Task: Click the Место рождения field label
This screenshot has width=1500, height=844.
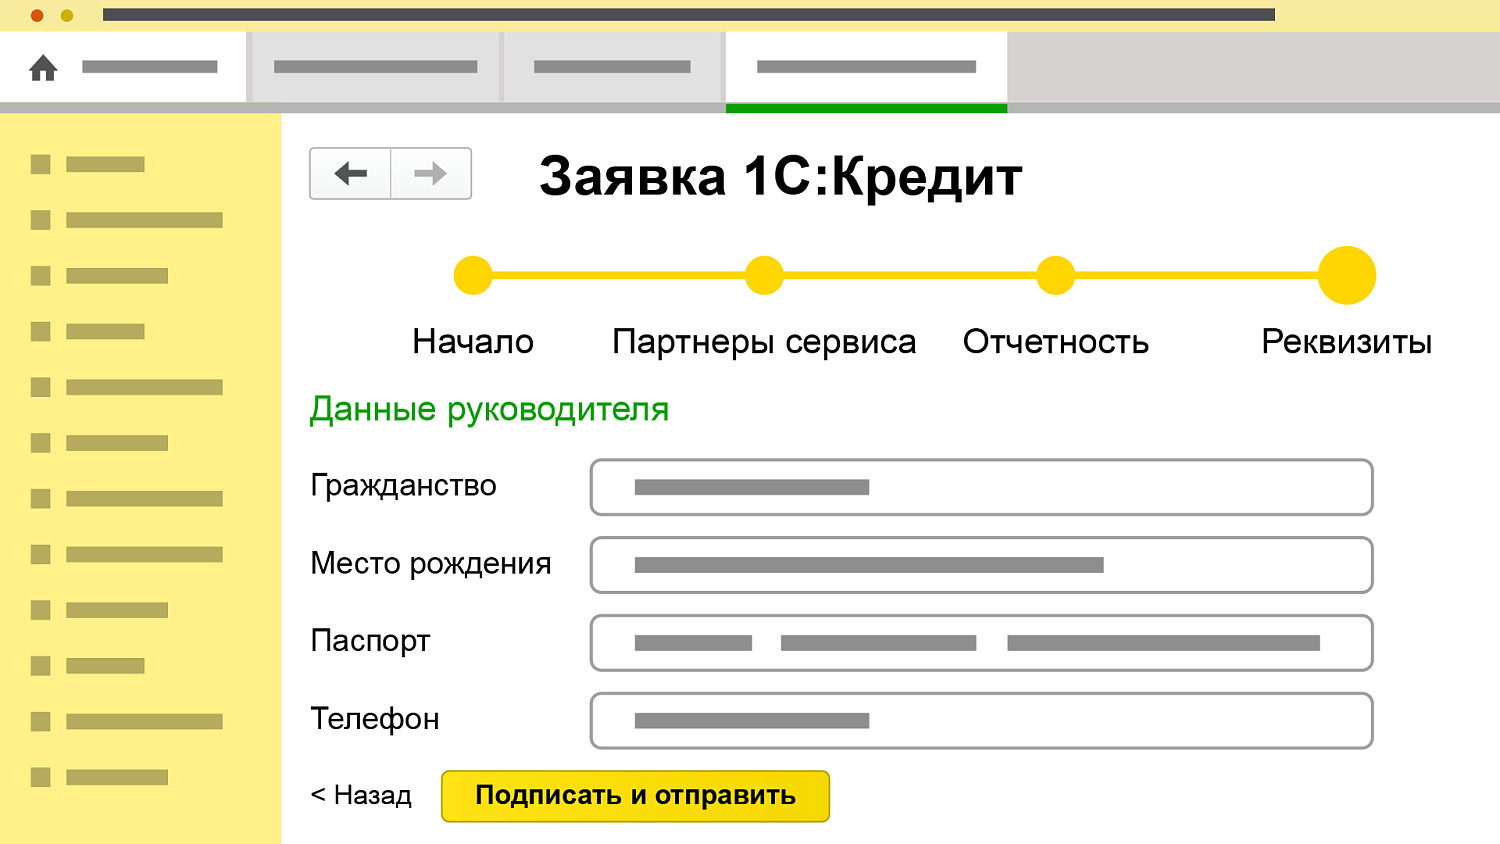Action: 431,564
